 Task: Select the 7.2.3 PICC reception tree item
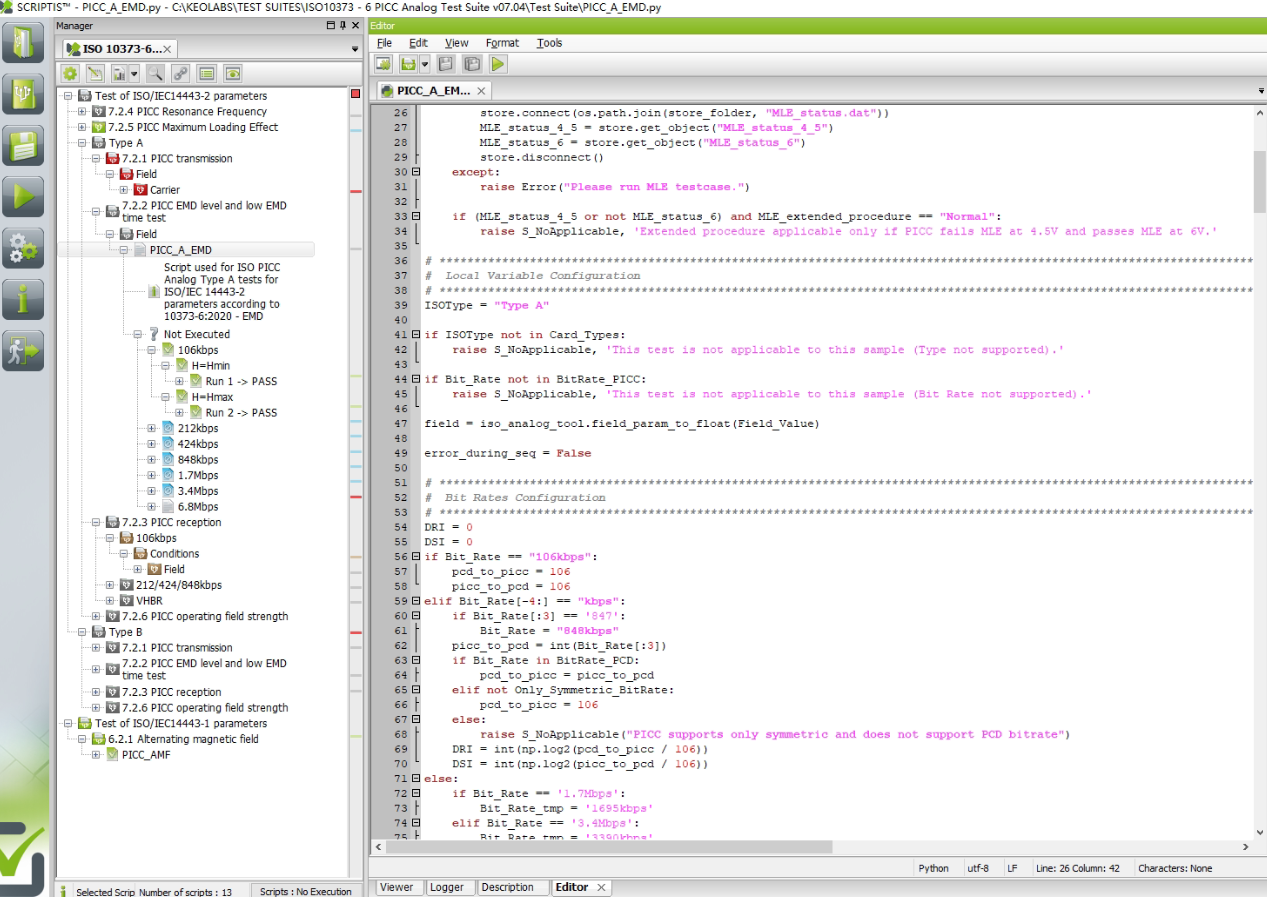point(171,523)
